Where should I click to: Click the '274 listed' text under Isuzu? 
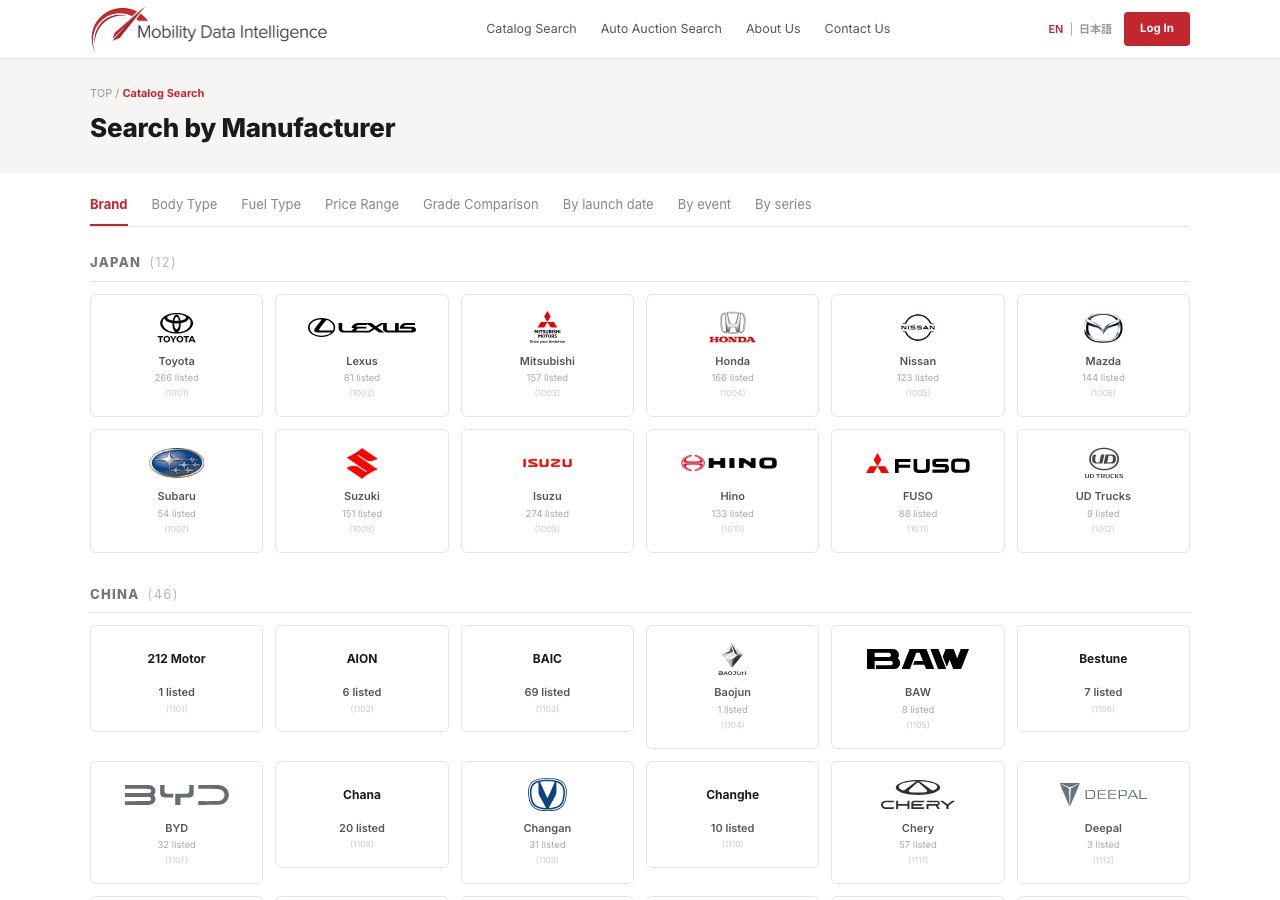[547, 514]
